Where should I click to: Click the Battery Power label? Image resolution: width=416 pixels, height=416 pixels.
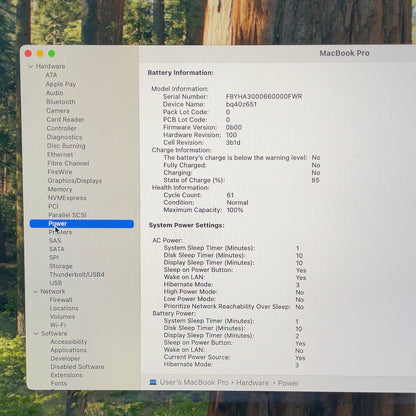pos(174,314)
